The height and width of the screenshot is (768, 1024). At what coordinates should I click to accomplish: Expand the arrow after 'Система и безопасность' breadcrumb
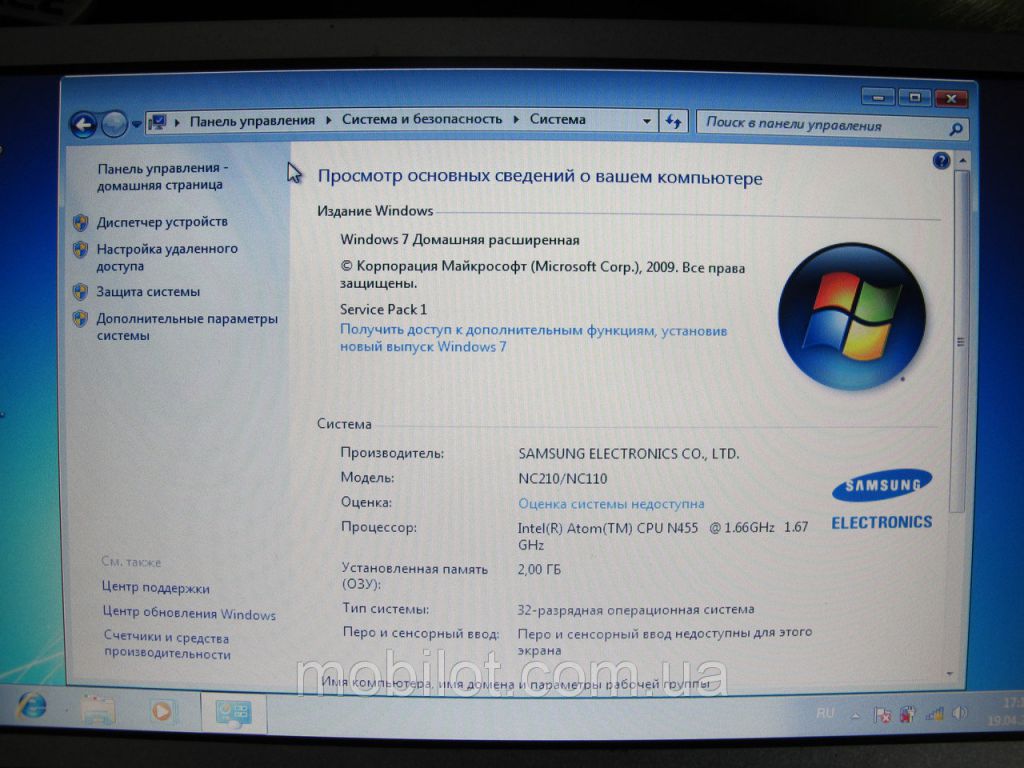click(516, 120)
